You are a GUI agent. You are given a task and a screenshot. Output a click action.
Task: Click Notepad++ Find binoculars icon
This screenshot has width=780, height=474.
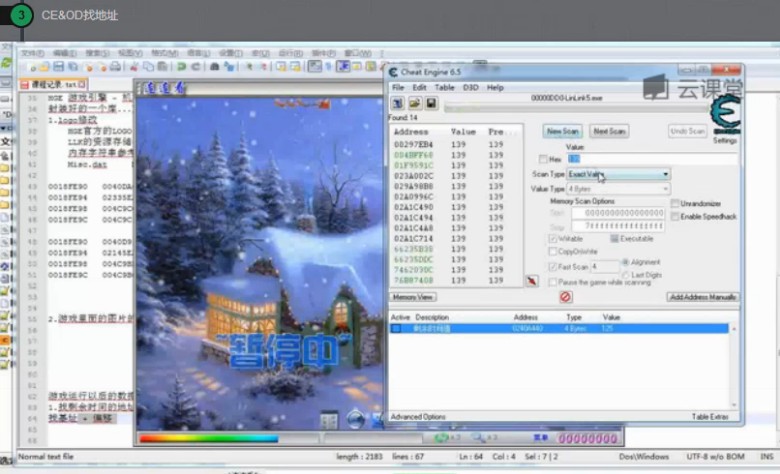coord(214,67)
